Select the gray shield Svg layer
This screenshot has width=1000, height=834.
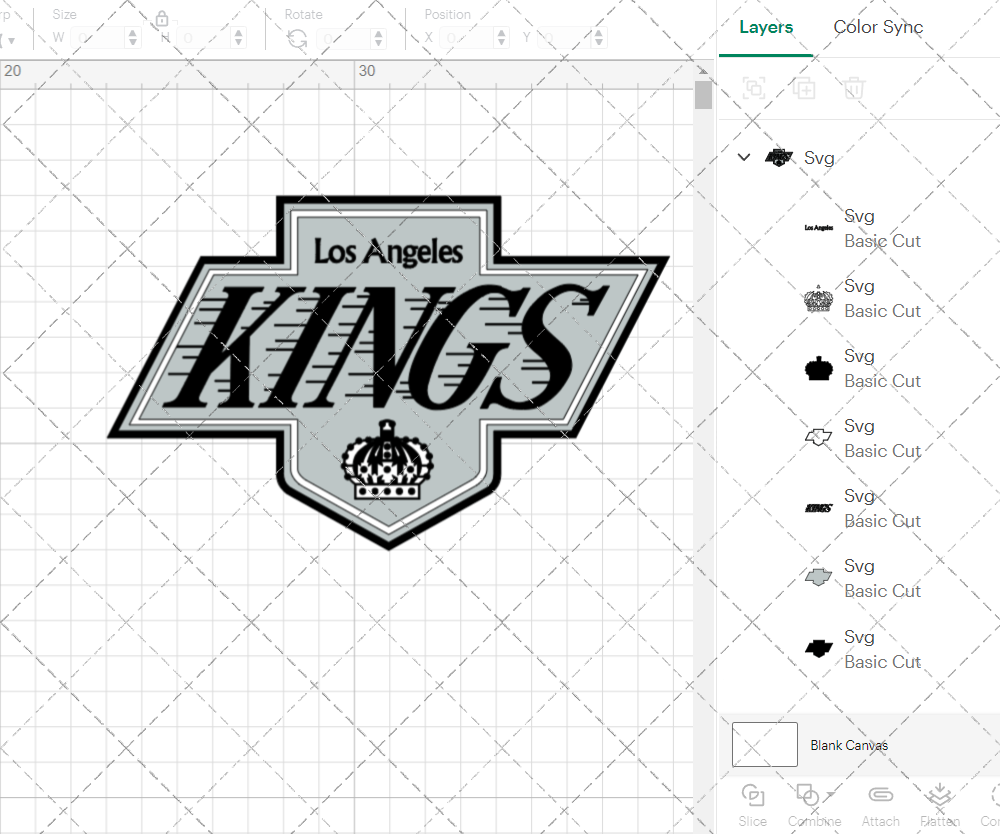870,578
